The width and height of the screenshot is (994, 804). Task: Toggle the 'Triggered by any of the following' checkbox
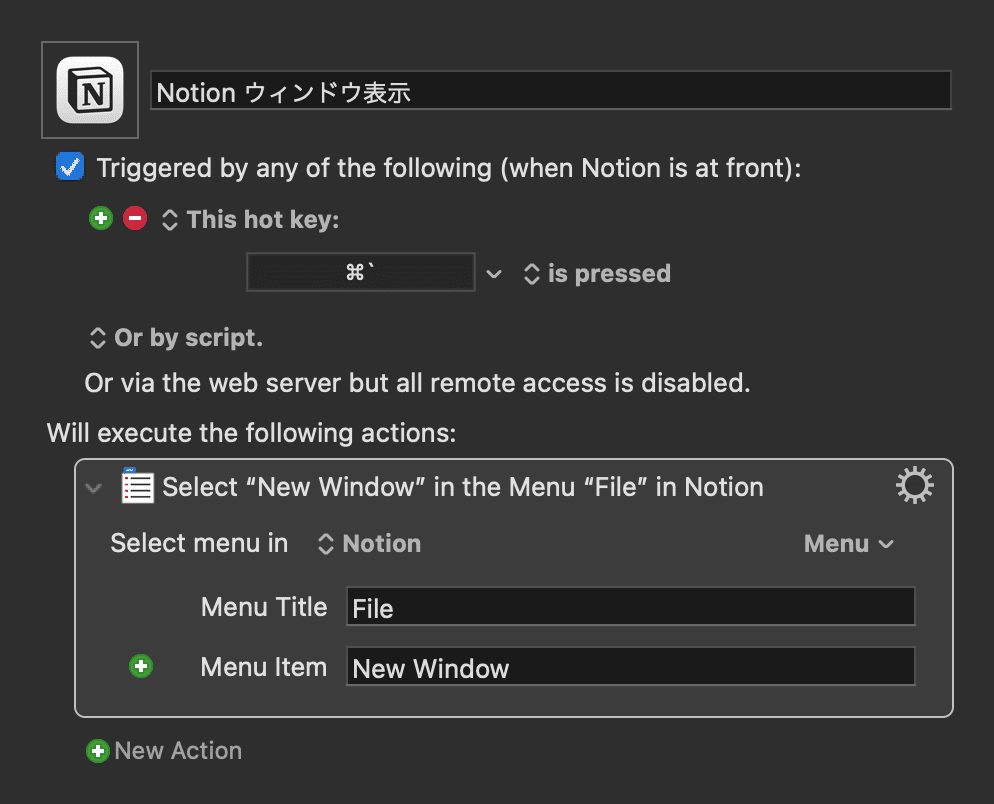coord(70,167)
